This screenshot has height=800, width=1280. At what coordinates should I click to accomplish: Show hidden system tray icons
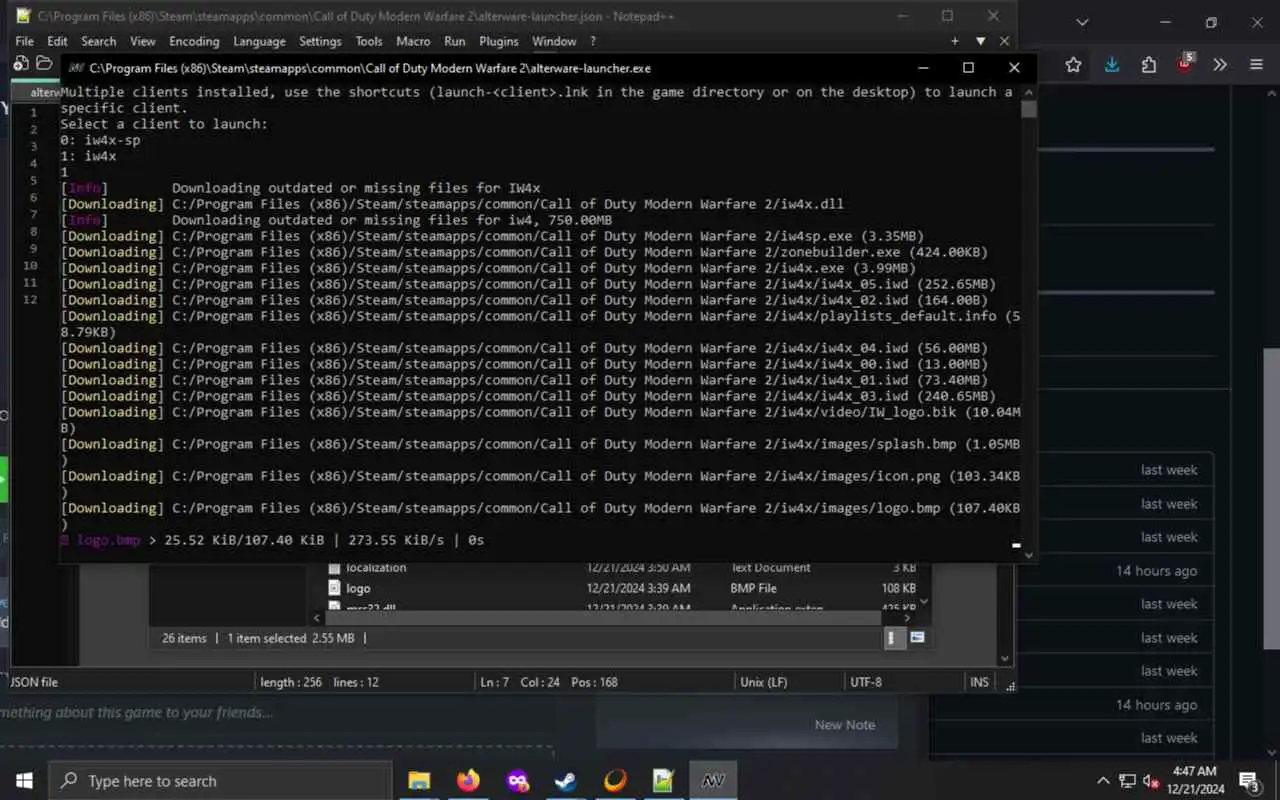click(x=1103, y=781)
